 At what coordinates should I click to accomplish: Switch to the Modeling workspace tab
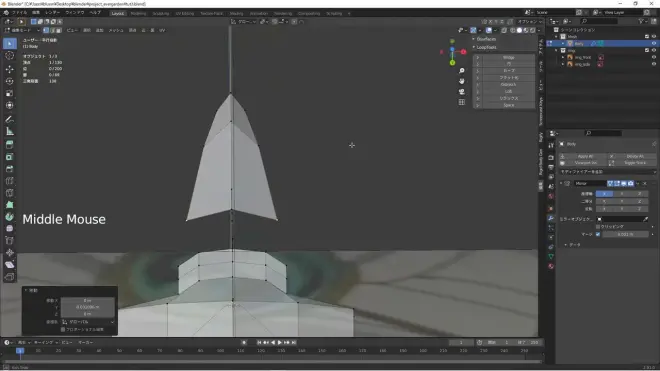[x=138, y=13]
